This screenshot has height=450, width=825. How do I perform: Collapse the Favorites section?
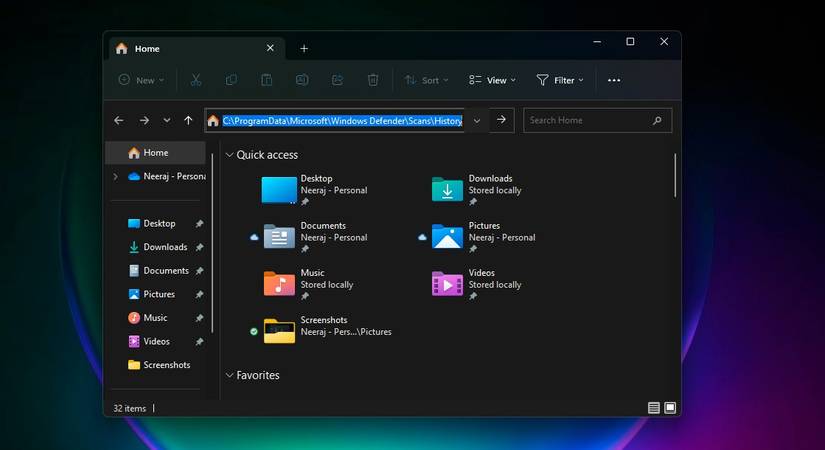click(x=230, y=375)
